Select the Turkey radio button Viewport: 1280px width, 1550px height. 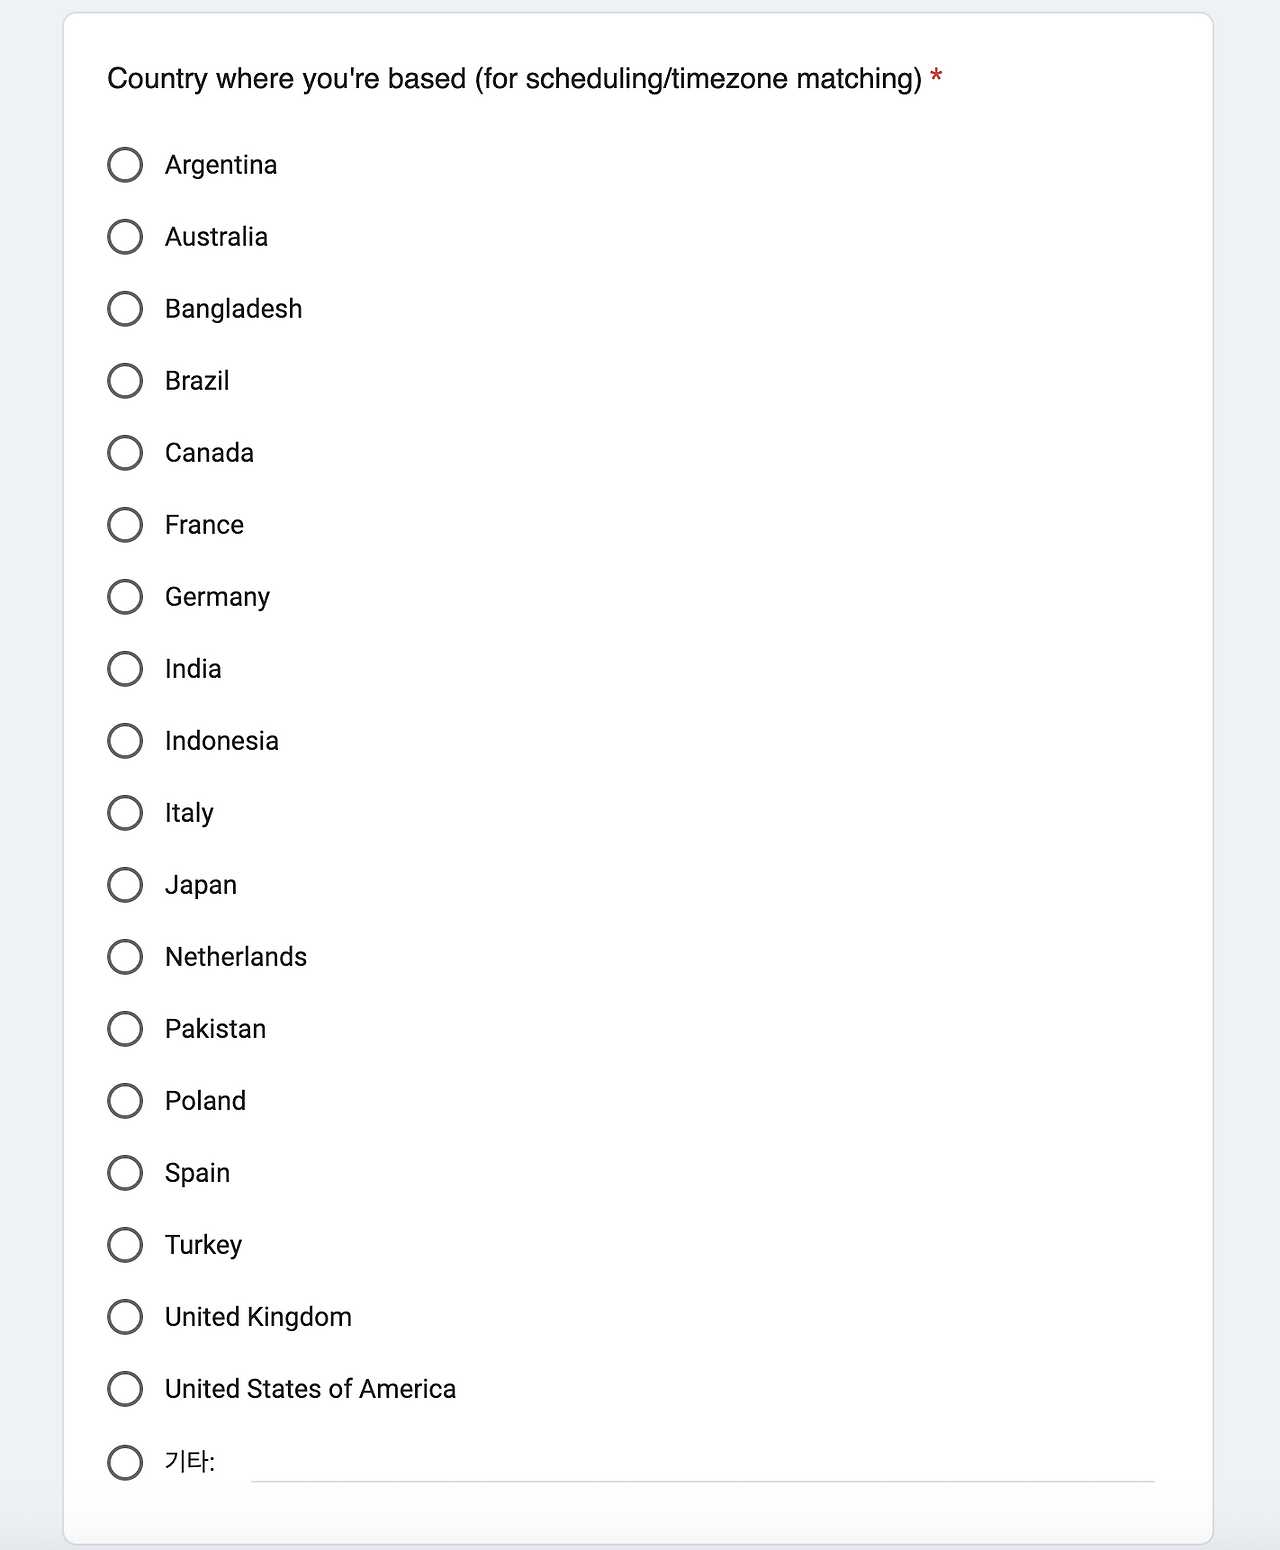[x=125, y=1245]
